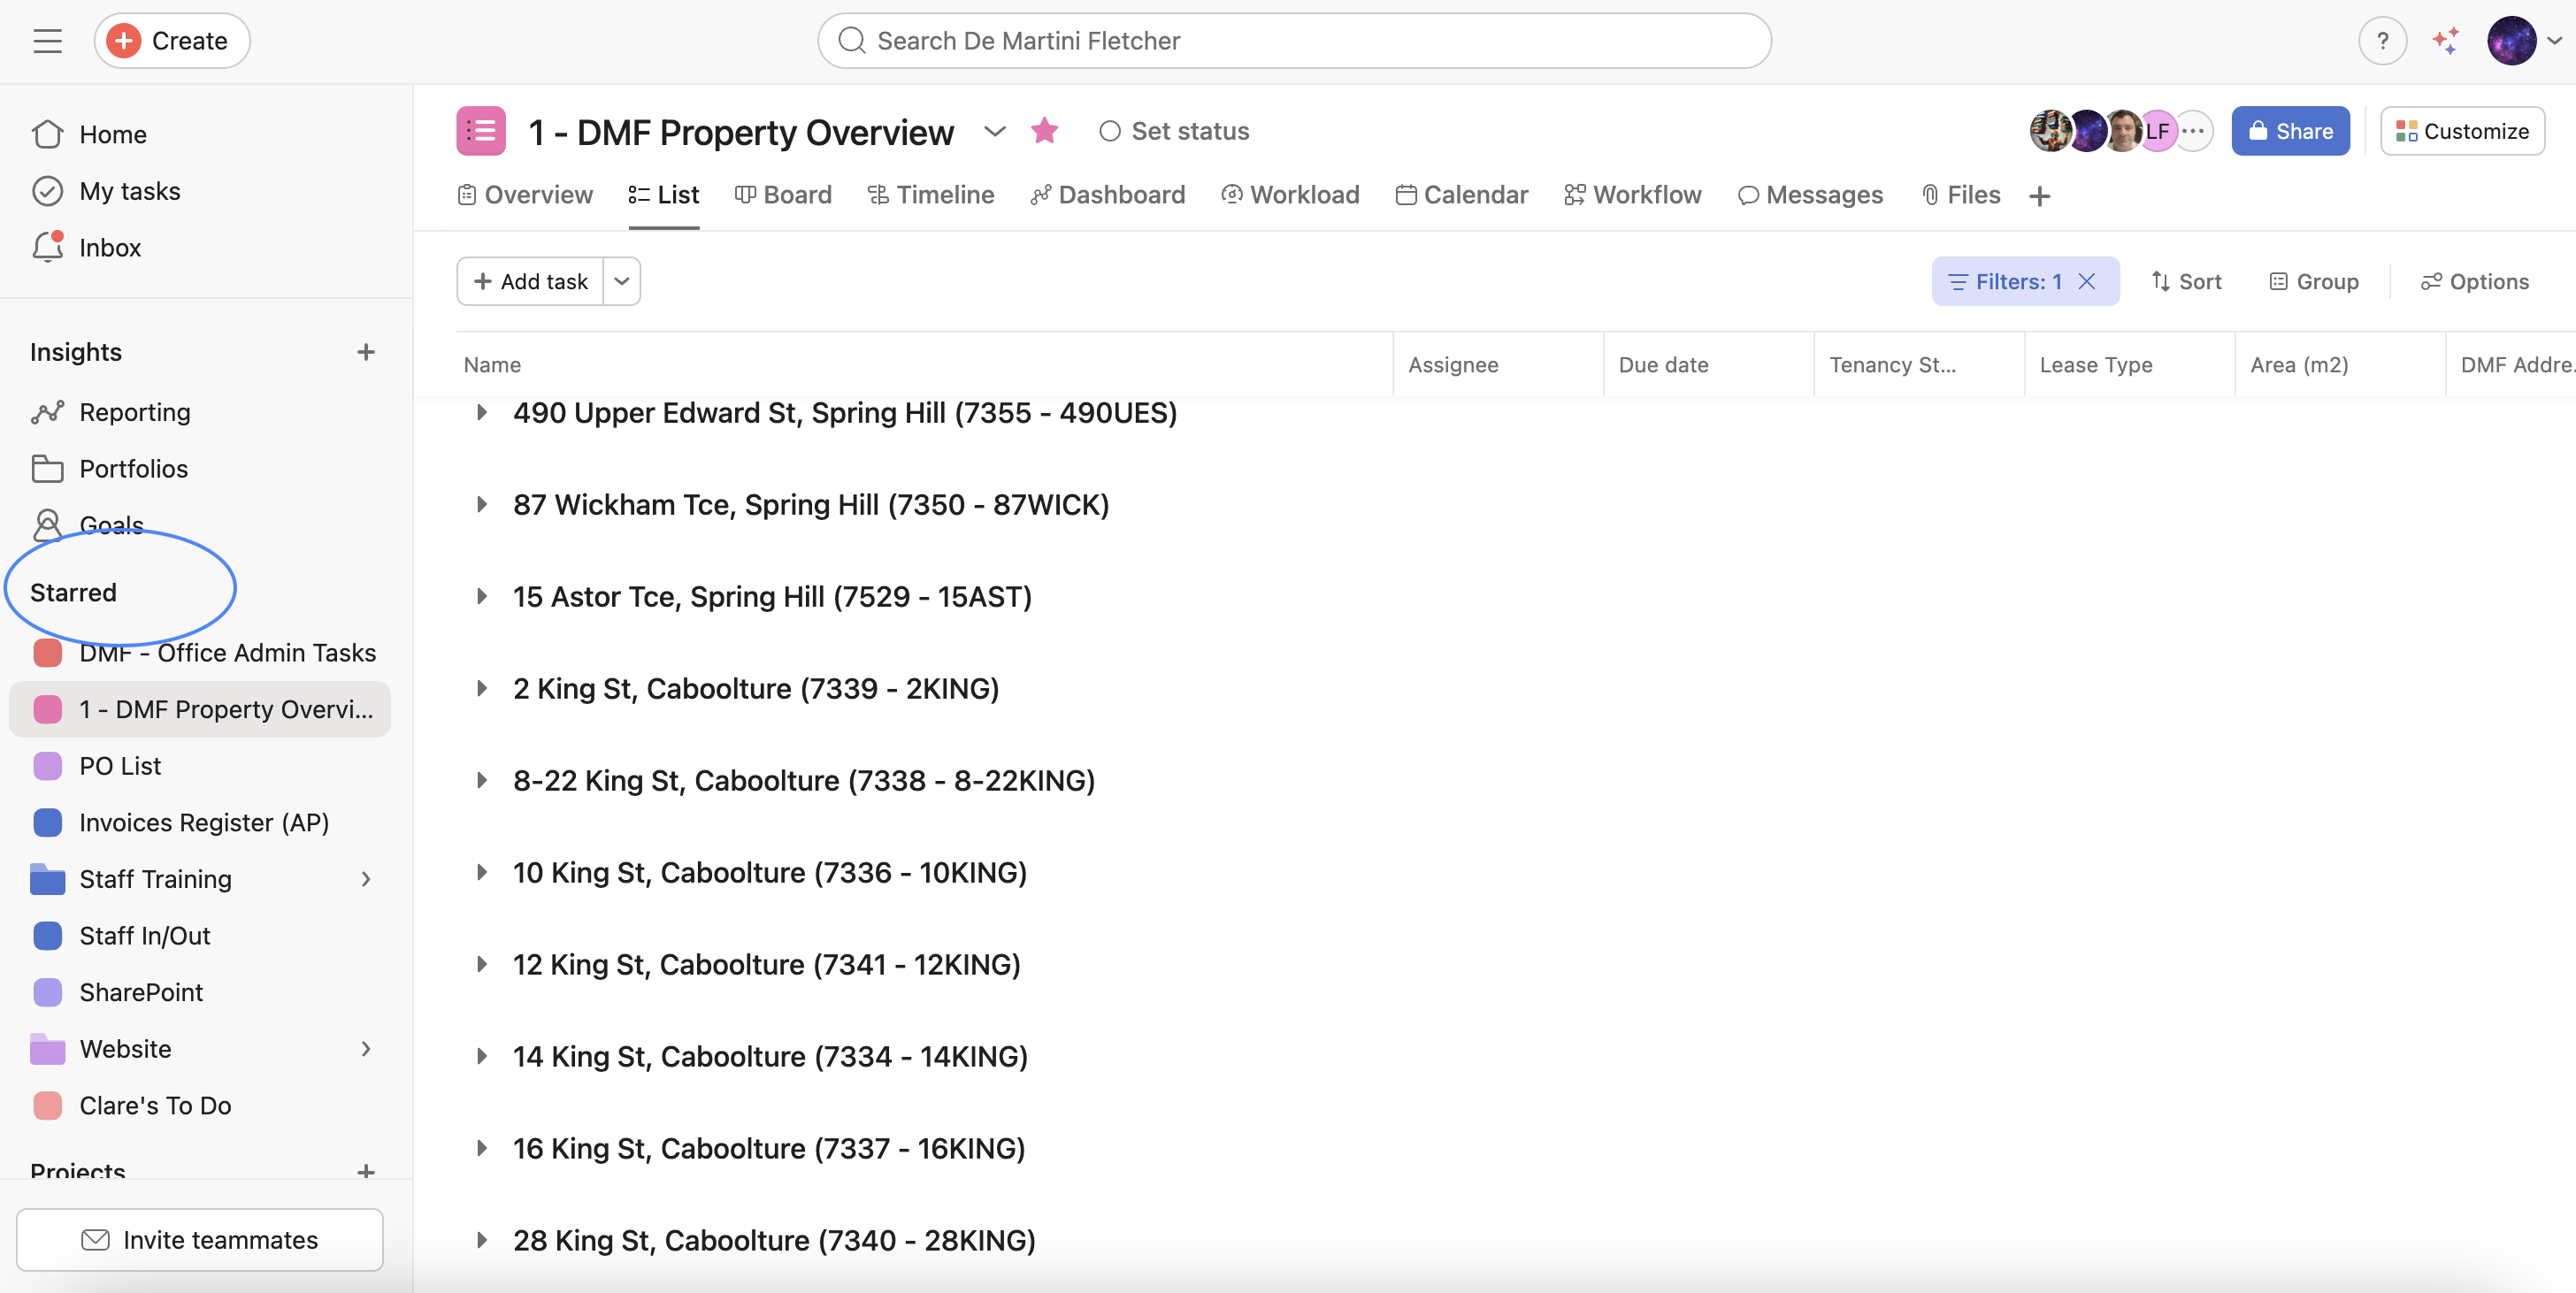Show more members ellipsis
The height and width of the screenshot is (1293, 2576).
tap(2193, 131)
